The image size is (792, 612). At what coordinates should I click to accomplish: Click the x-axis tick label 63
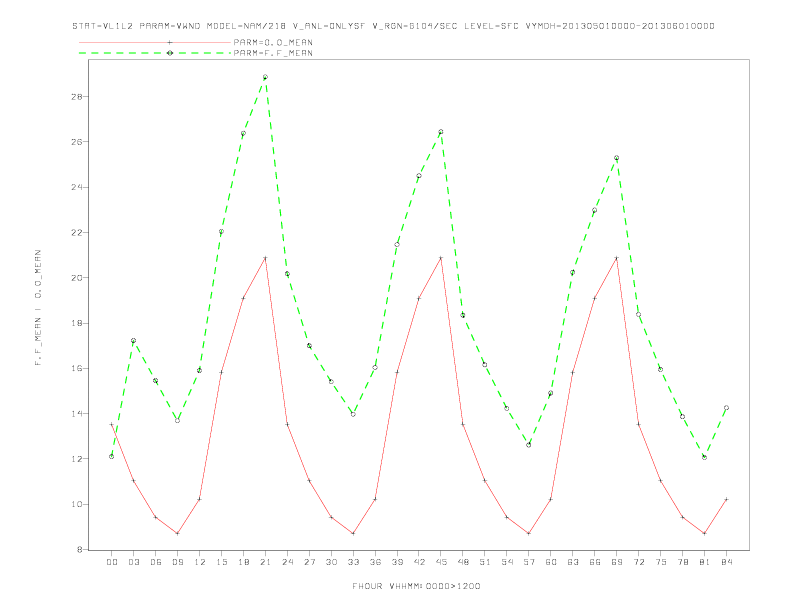click(573, 562)
